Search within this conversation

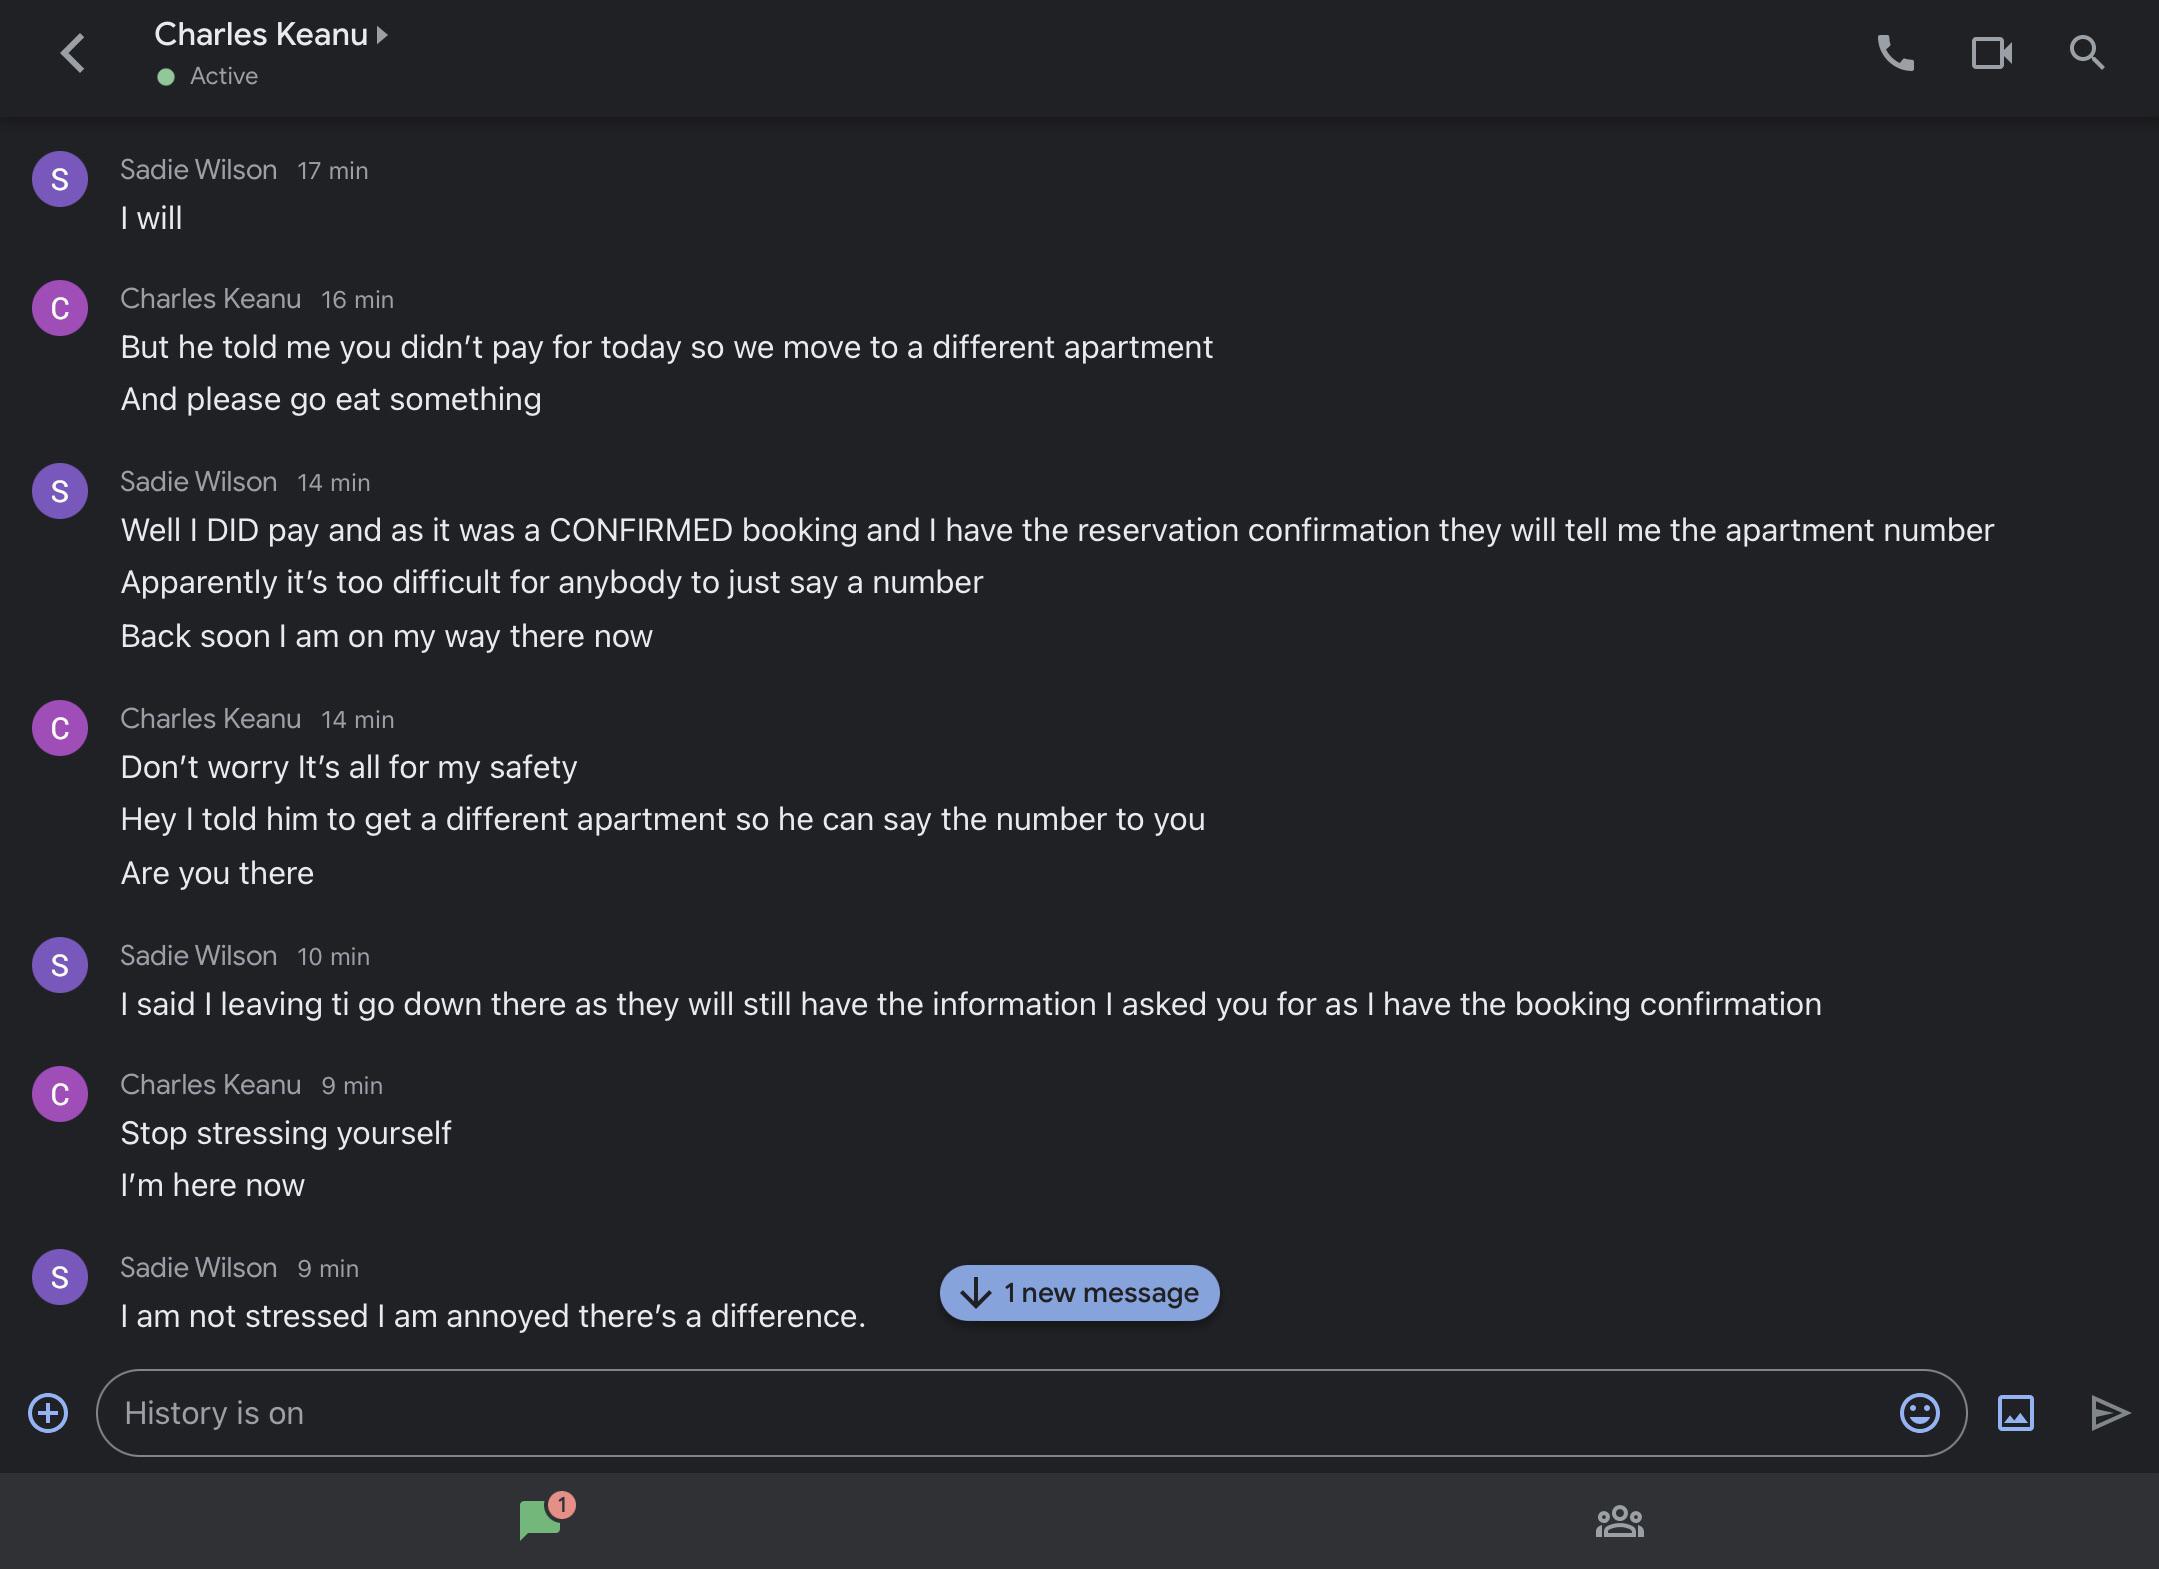pos(2086,53)
